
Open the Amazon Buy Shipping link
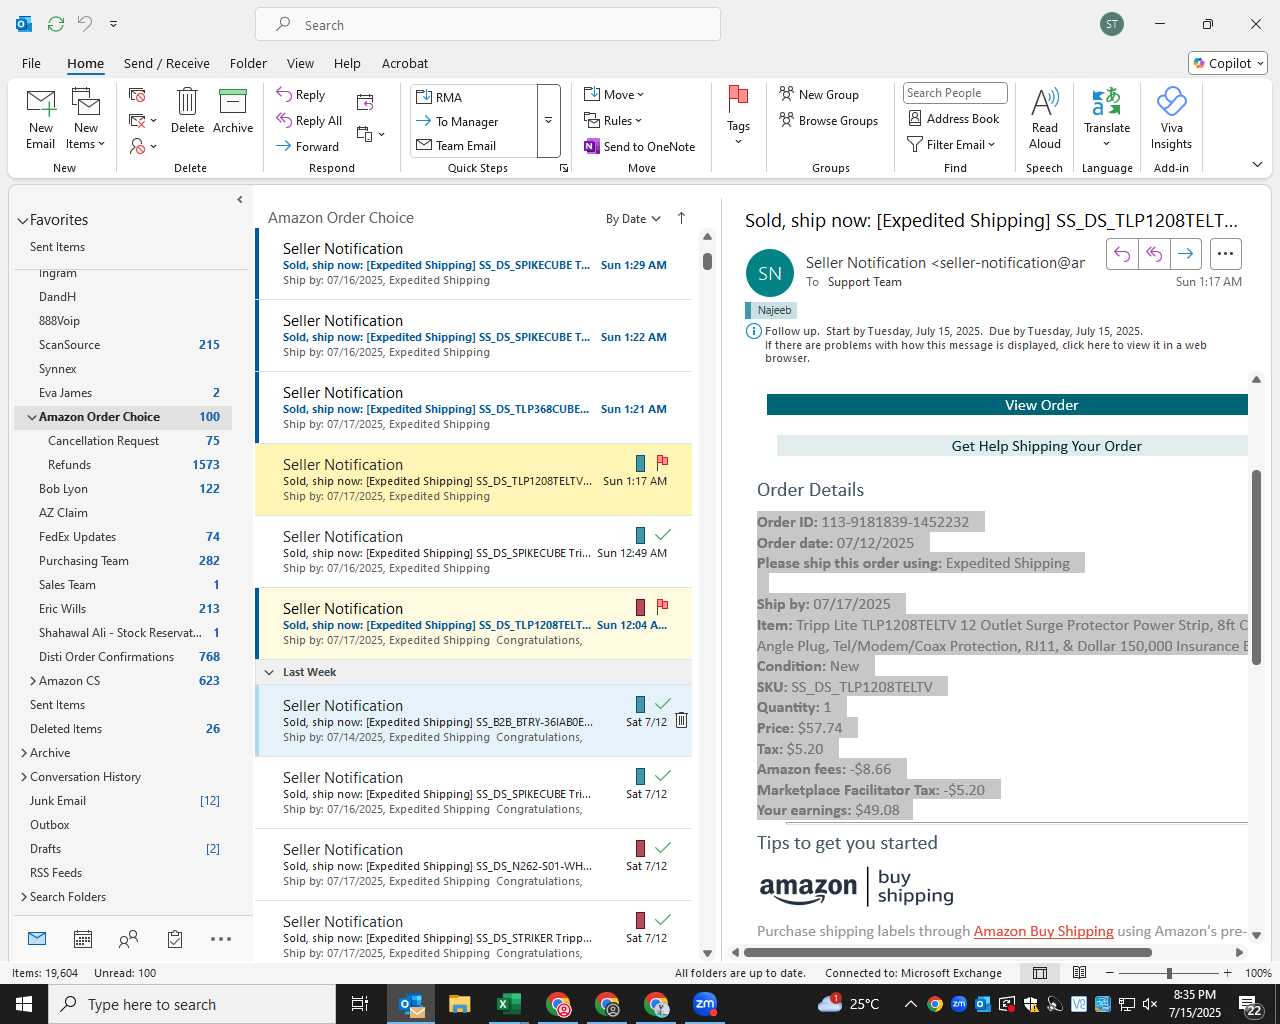1043,931
